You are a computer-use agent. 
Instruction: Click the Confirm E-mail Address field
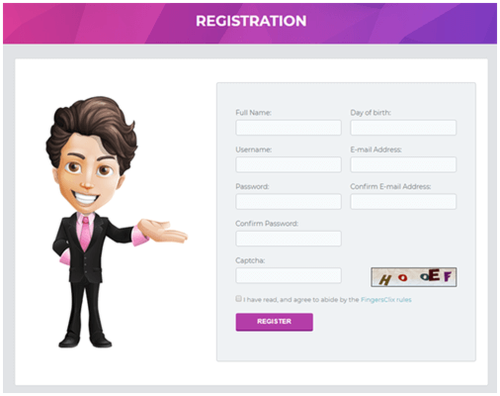[403, 202]
